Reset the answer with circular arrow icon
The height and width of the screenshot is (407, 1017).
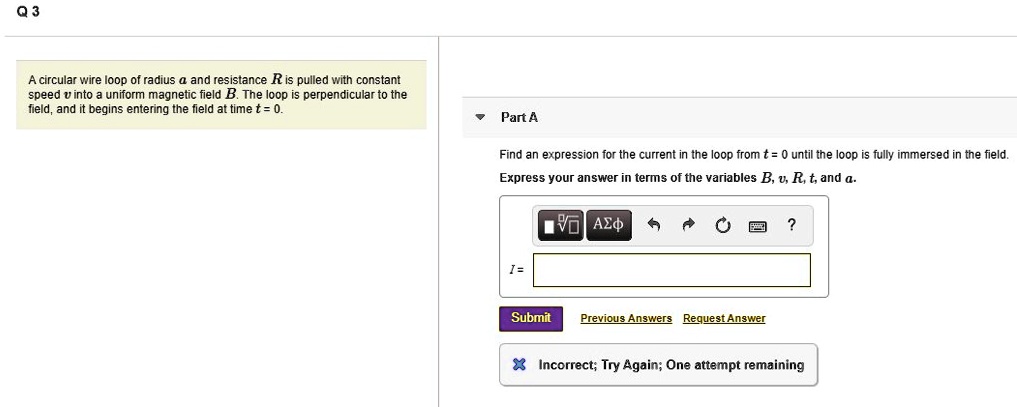tap(723, 225)
